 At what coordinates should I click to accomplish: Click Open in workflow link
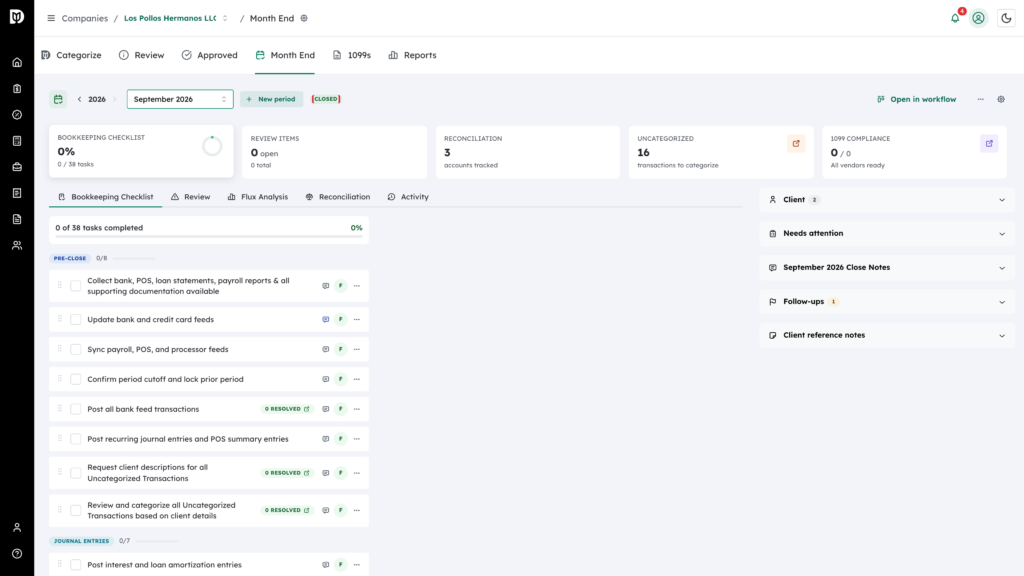916,99
